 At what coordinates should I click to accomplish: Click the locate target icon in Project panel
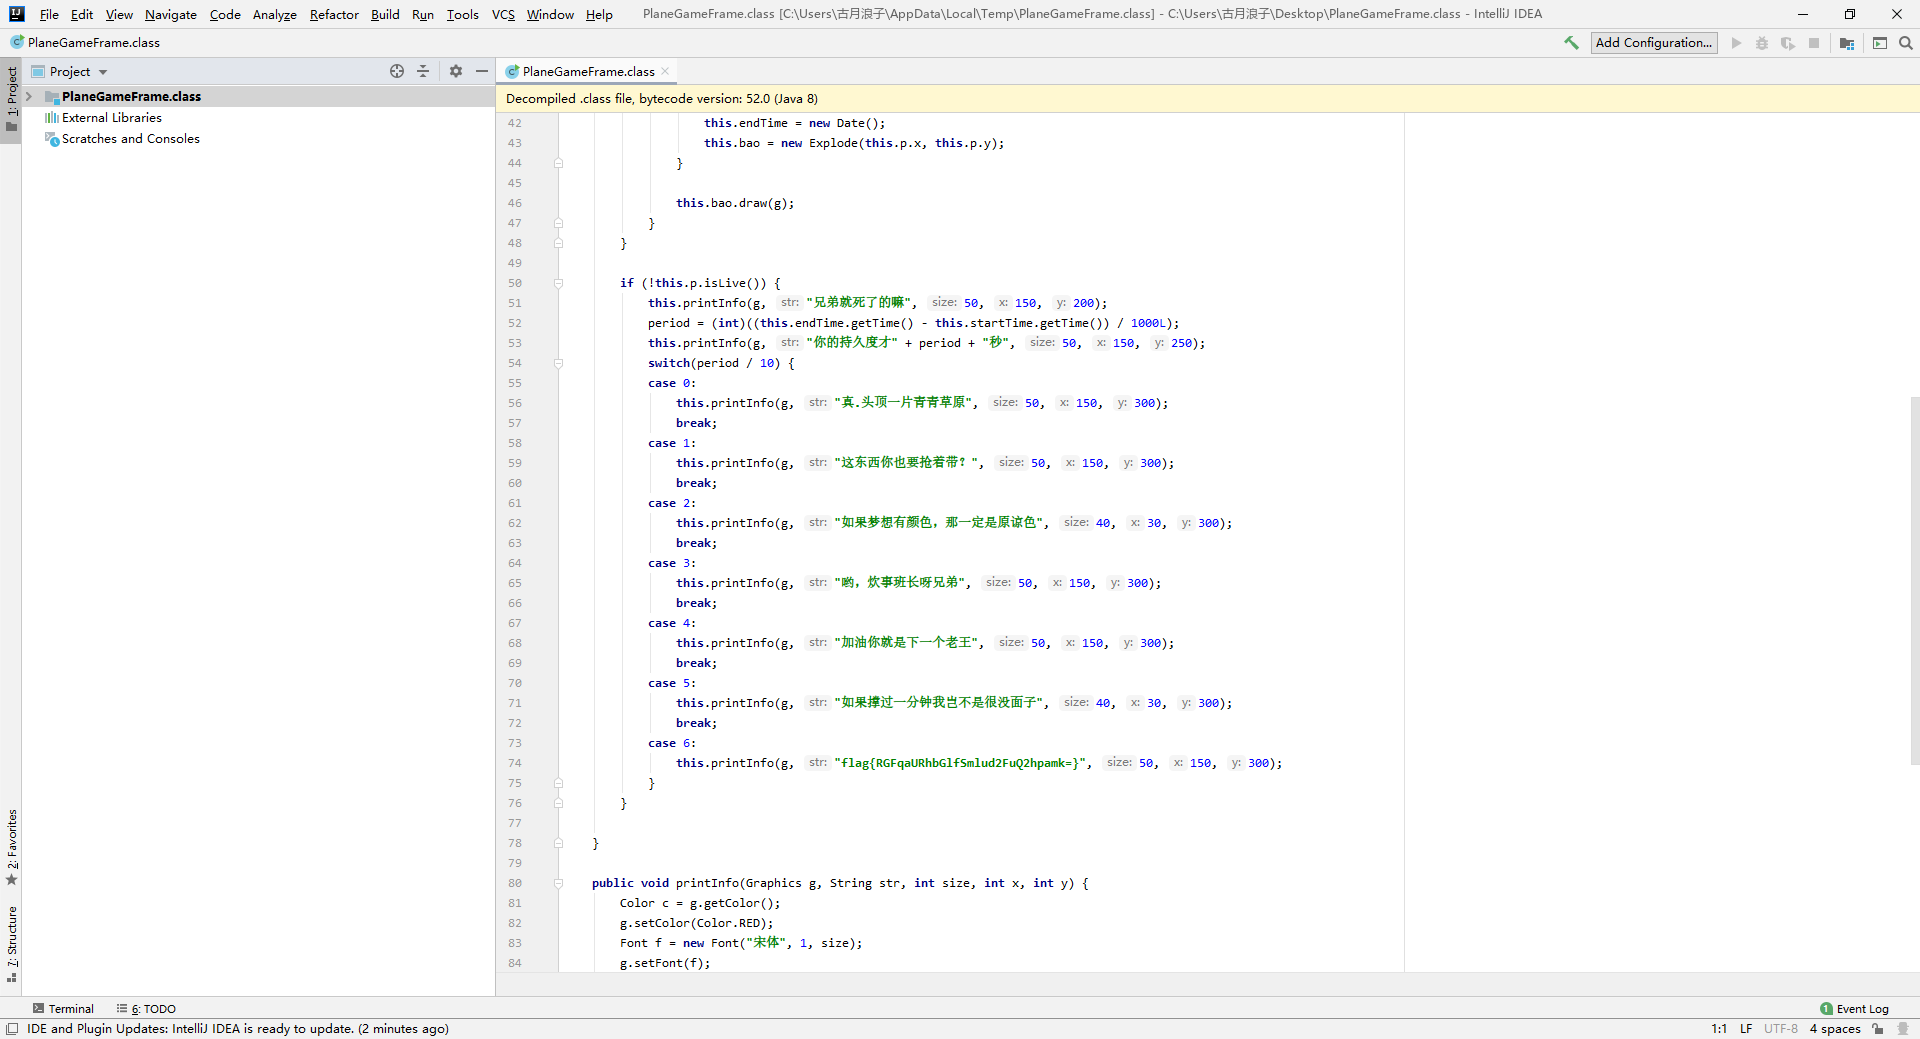pyautogui.click(x=397, y=71)
